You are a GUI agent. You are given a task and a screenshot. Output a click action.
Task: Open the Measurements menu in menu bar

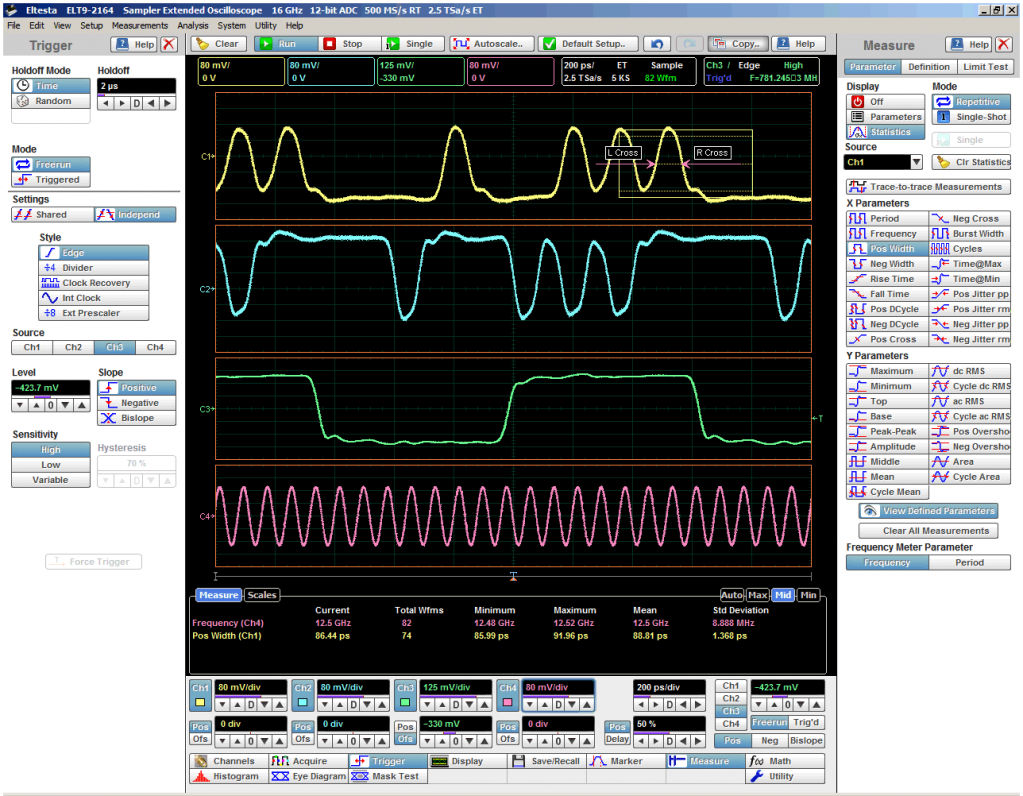click(x=139, y=25)
